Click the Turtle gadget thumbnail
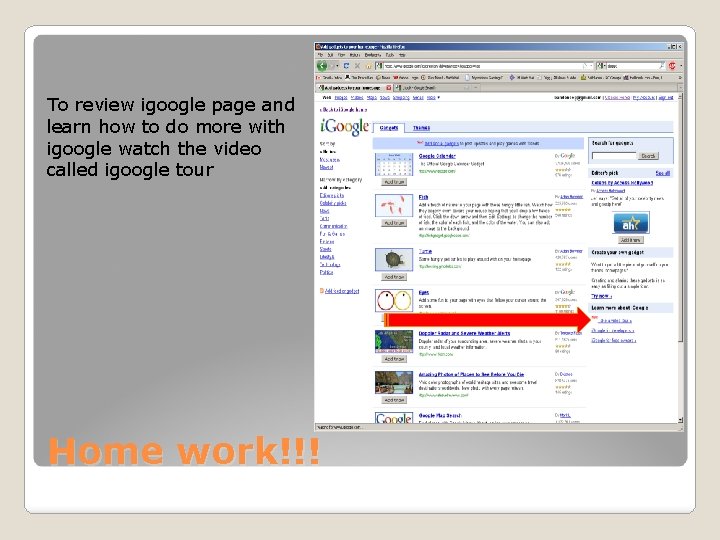The height and width of the screenshot is (540, 720). click(394, 260)
